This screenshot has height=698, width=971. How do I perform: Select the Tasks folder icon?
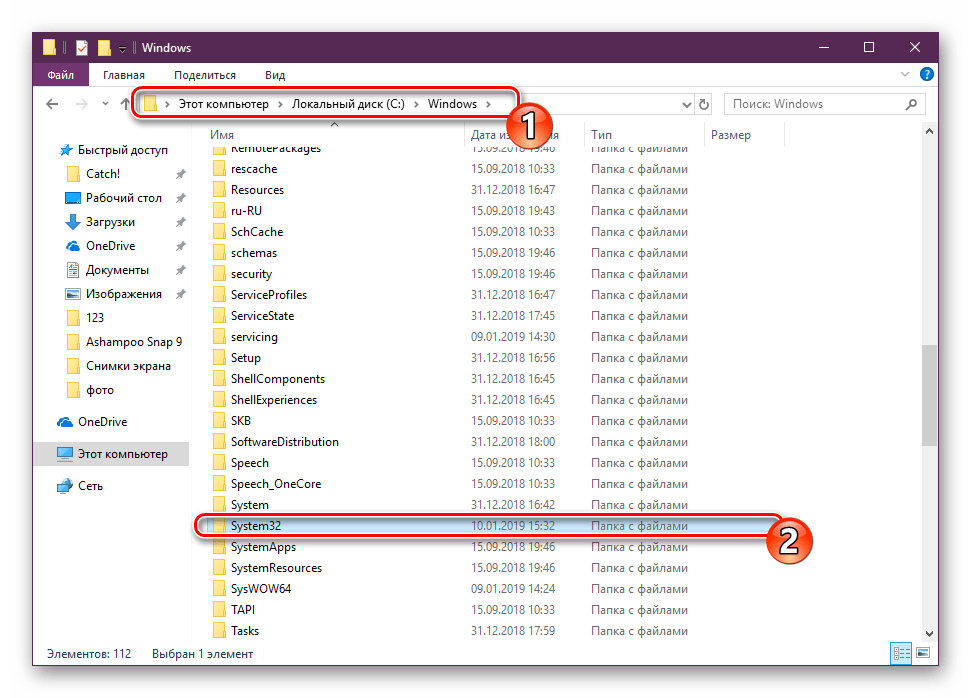click(x=219, y=631)
